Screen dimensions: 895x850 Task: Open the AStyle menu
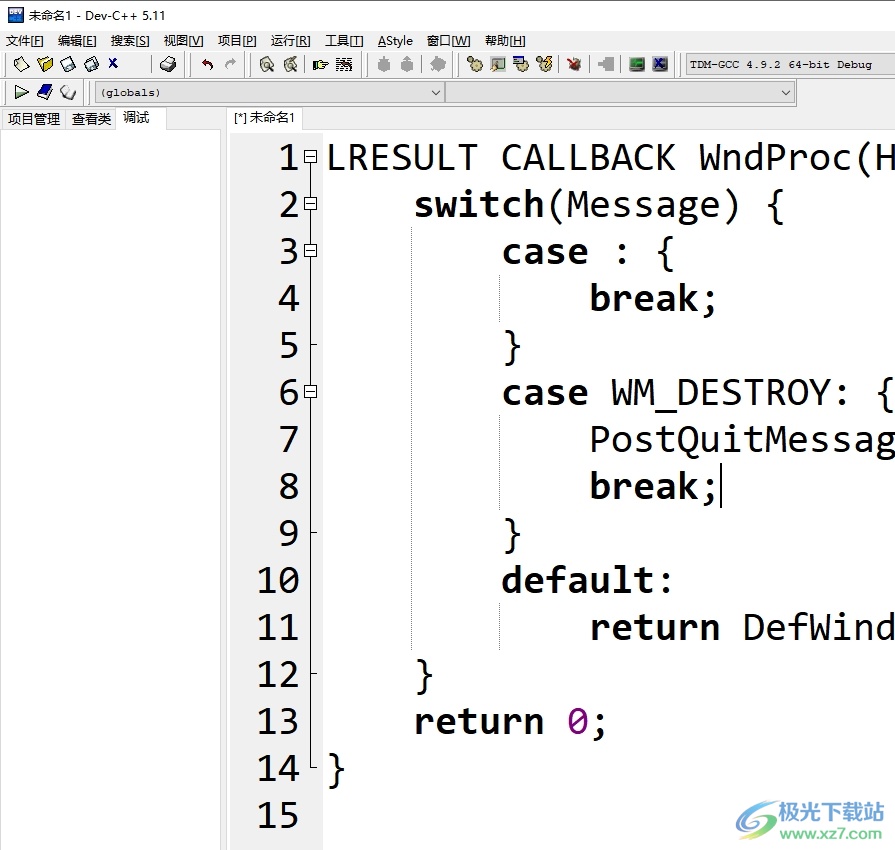pos(395,41)
